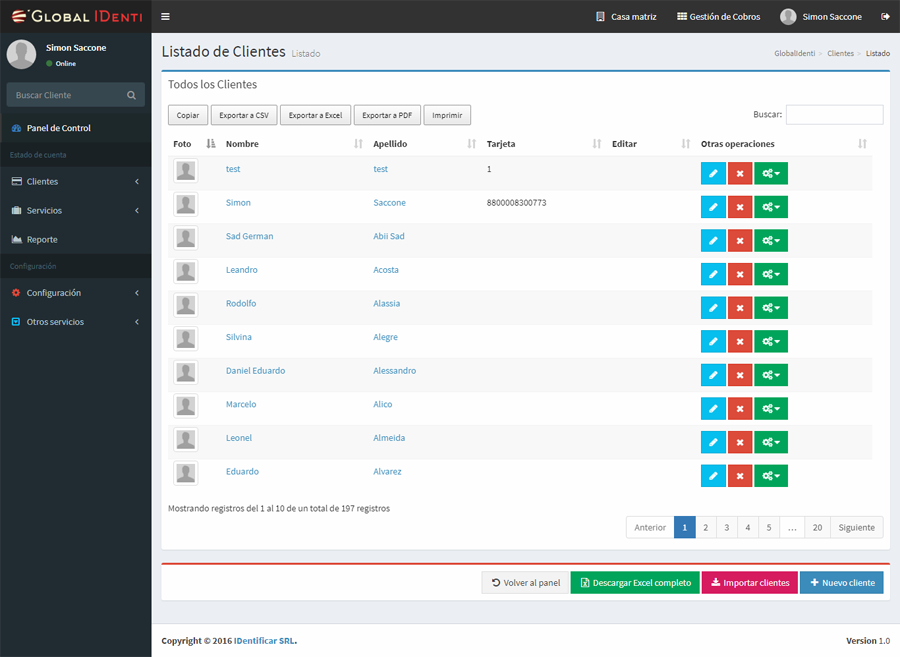Click the blue edit pencil for Eduardo Alvarez
Image resolution: width=900 pixels, height=657 pixels.
(x=713, y=476)
